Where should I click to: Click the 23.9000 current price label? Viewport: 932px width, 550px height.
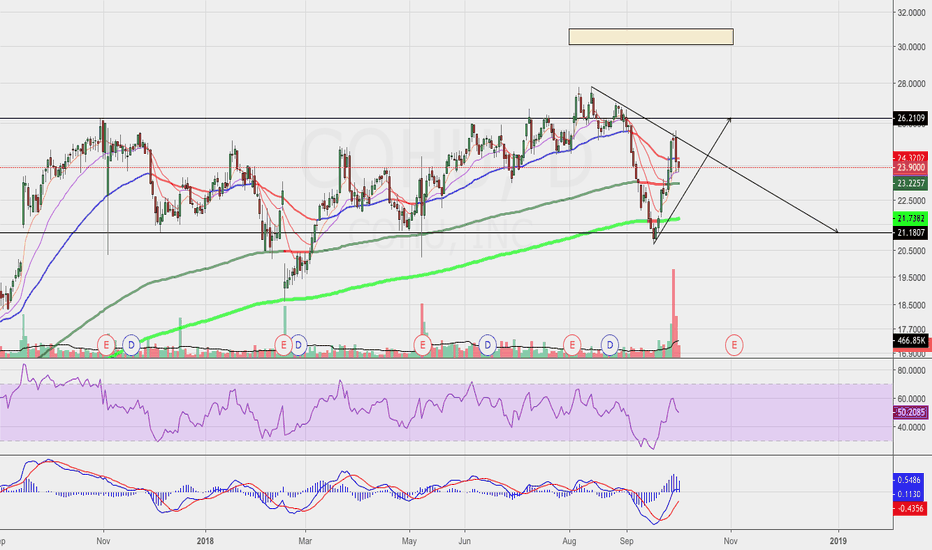point(911,168)
